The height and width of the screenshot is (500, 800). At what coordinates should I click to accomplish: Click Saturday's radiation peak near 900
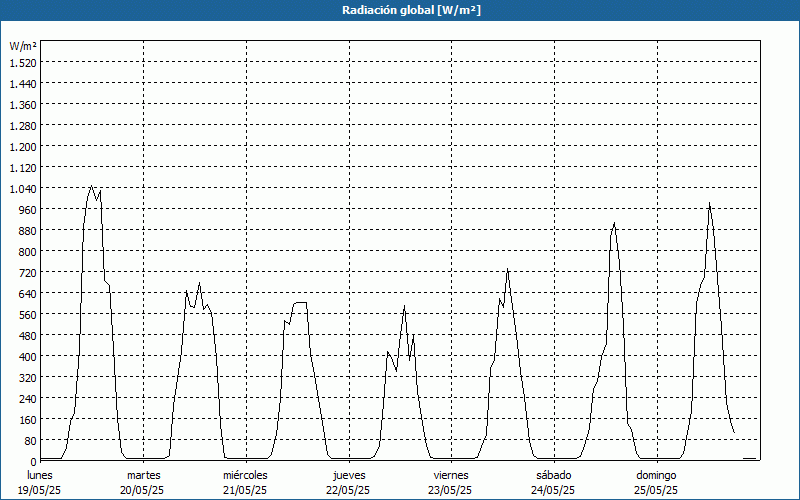tap(615, 223)
